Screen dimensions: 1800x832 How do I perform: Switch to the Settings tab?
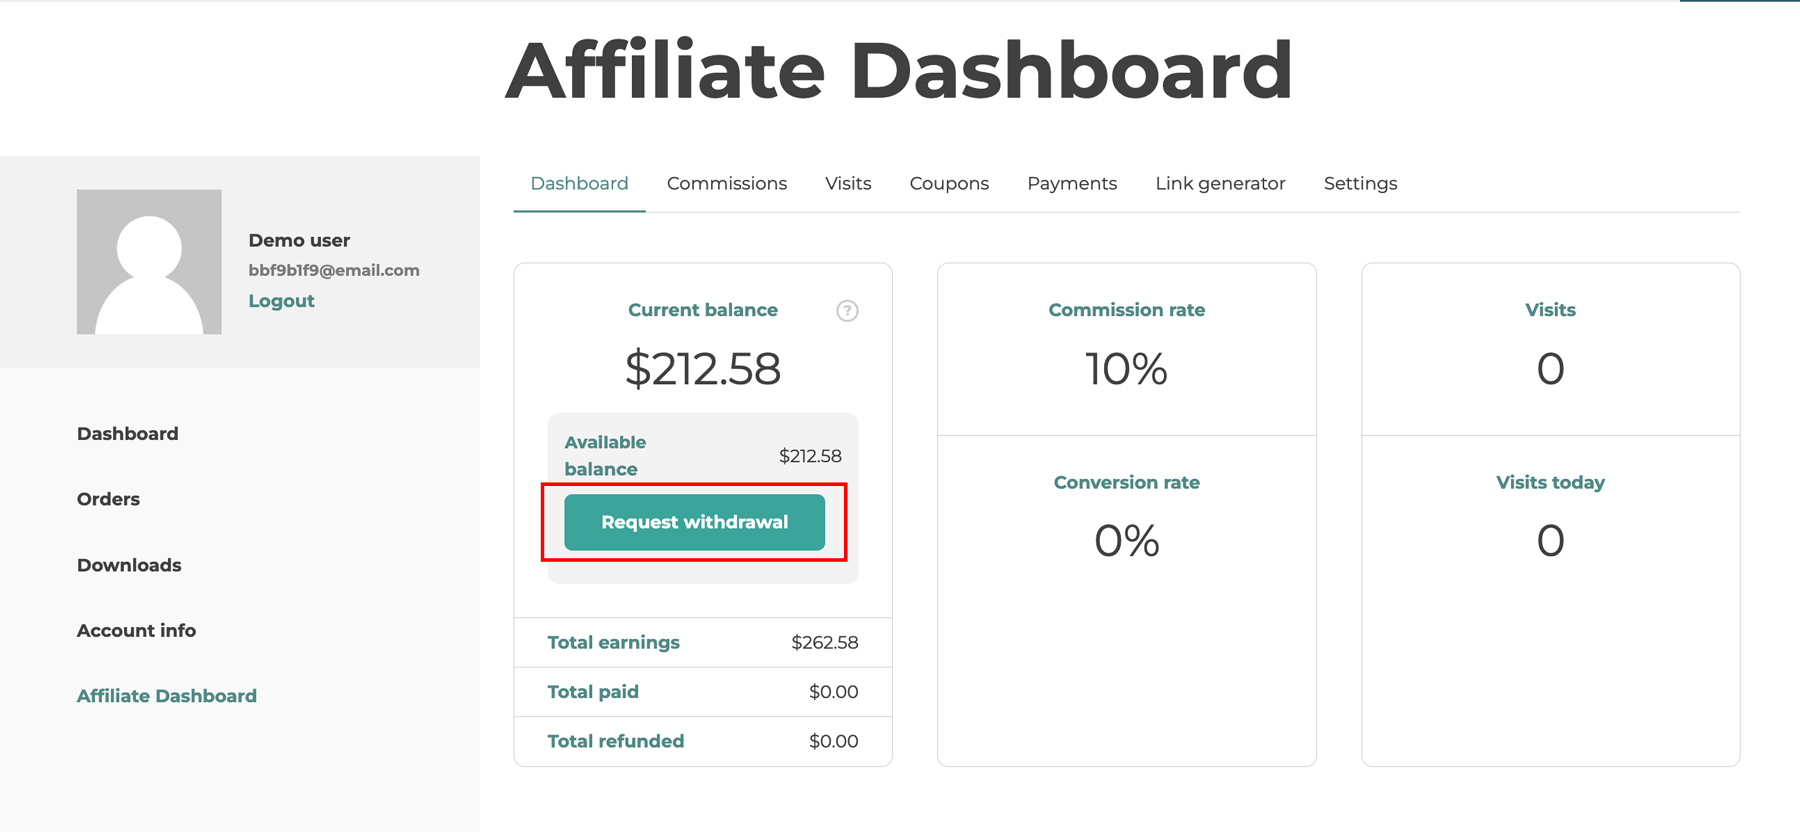coord(1360,184)
